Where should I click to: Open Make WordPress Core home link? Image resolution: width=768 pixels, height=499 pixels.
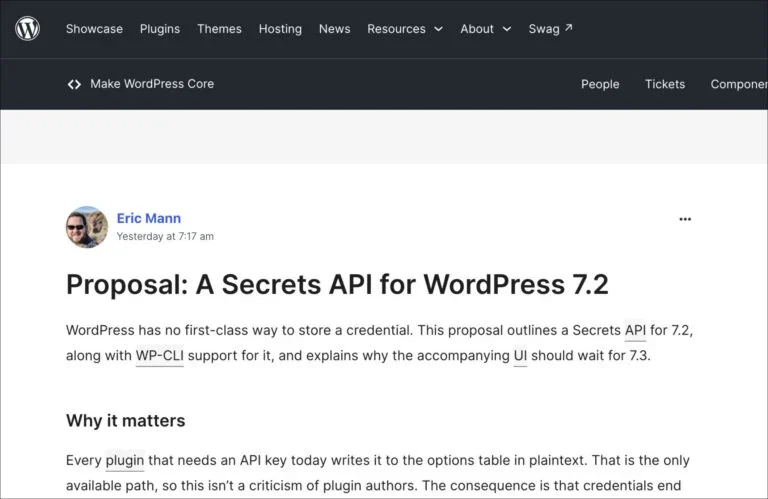tap(152, 84)
